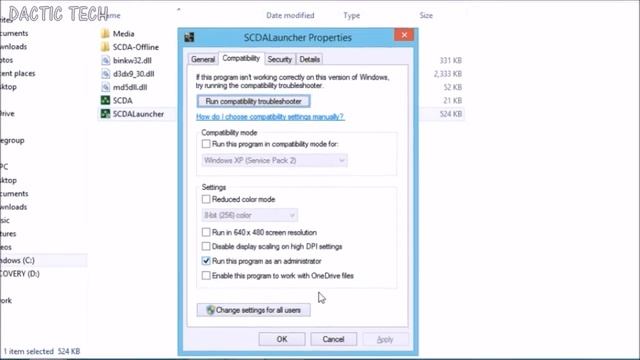Click Run compatibility troubleshooter button
The height and width of the screenshot is (360, 640).
point(253,101)
